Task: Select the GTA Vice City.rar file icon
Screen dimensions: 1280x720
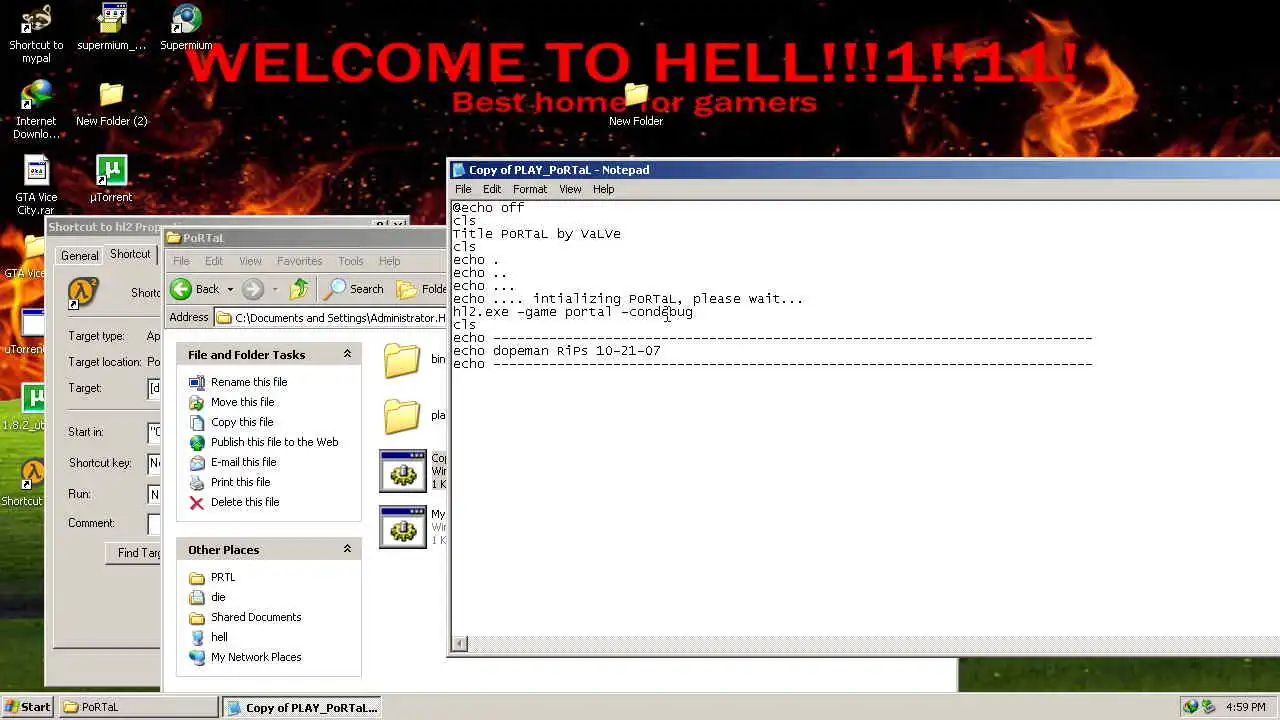Action: click(x=36, y=171)
